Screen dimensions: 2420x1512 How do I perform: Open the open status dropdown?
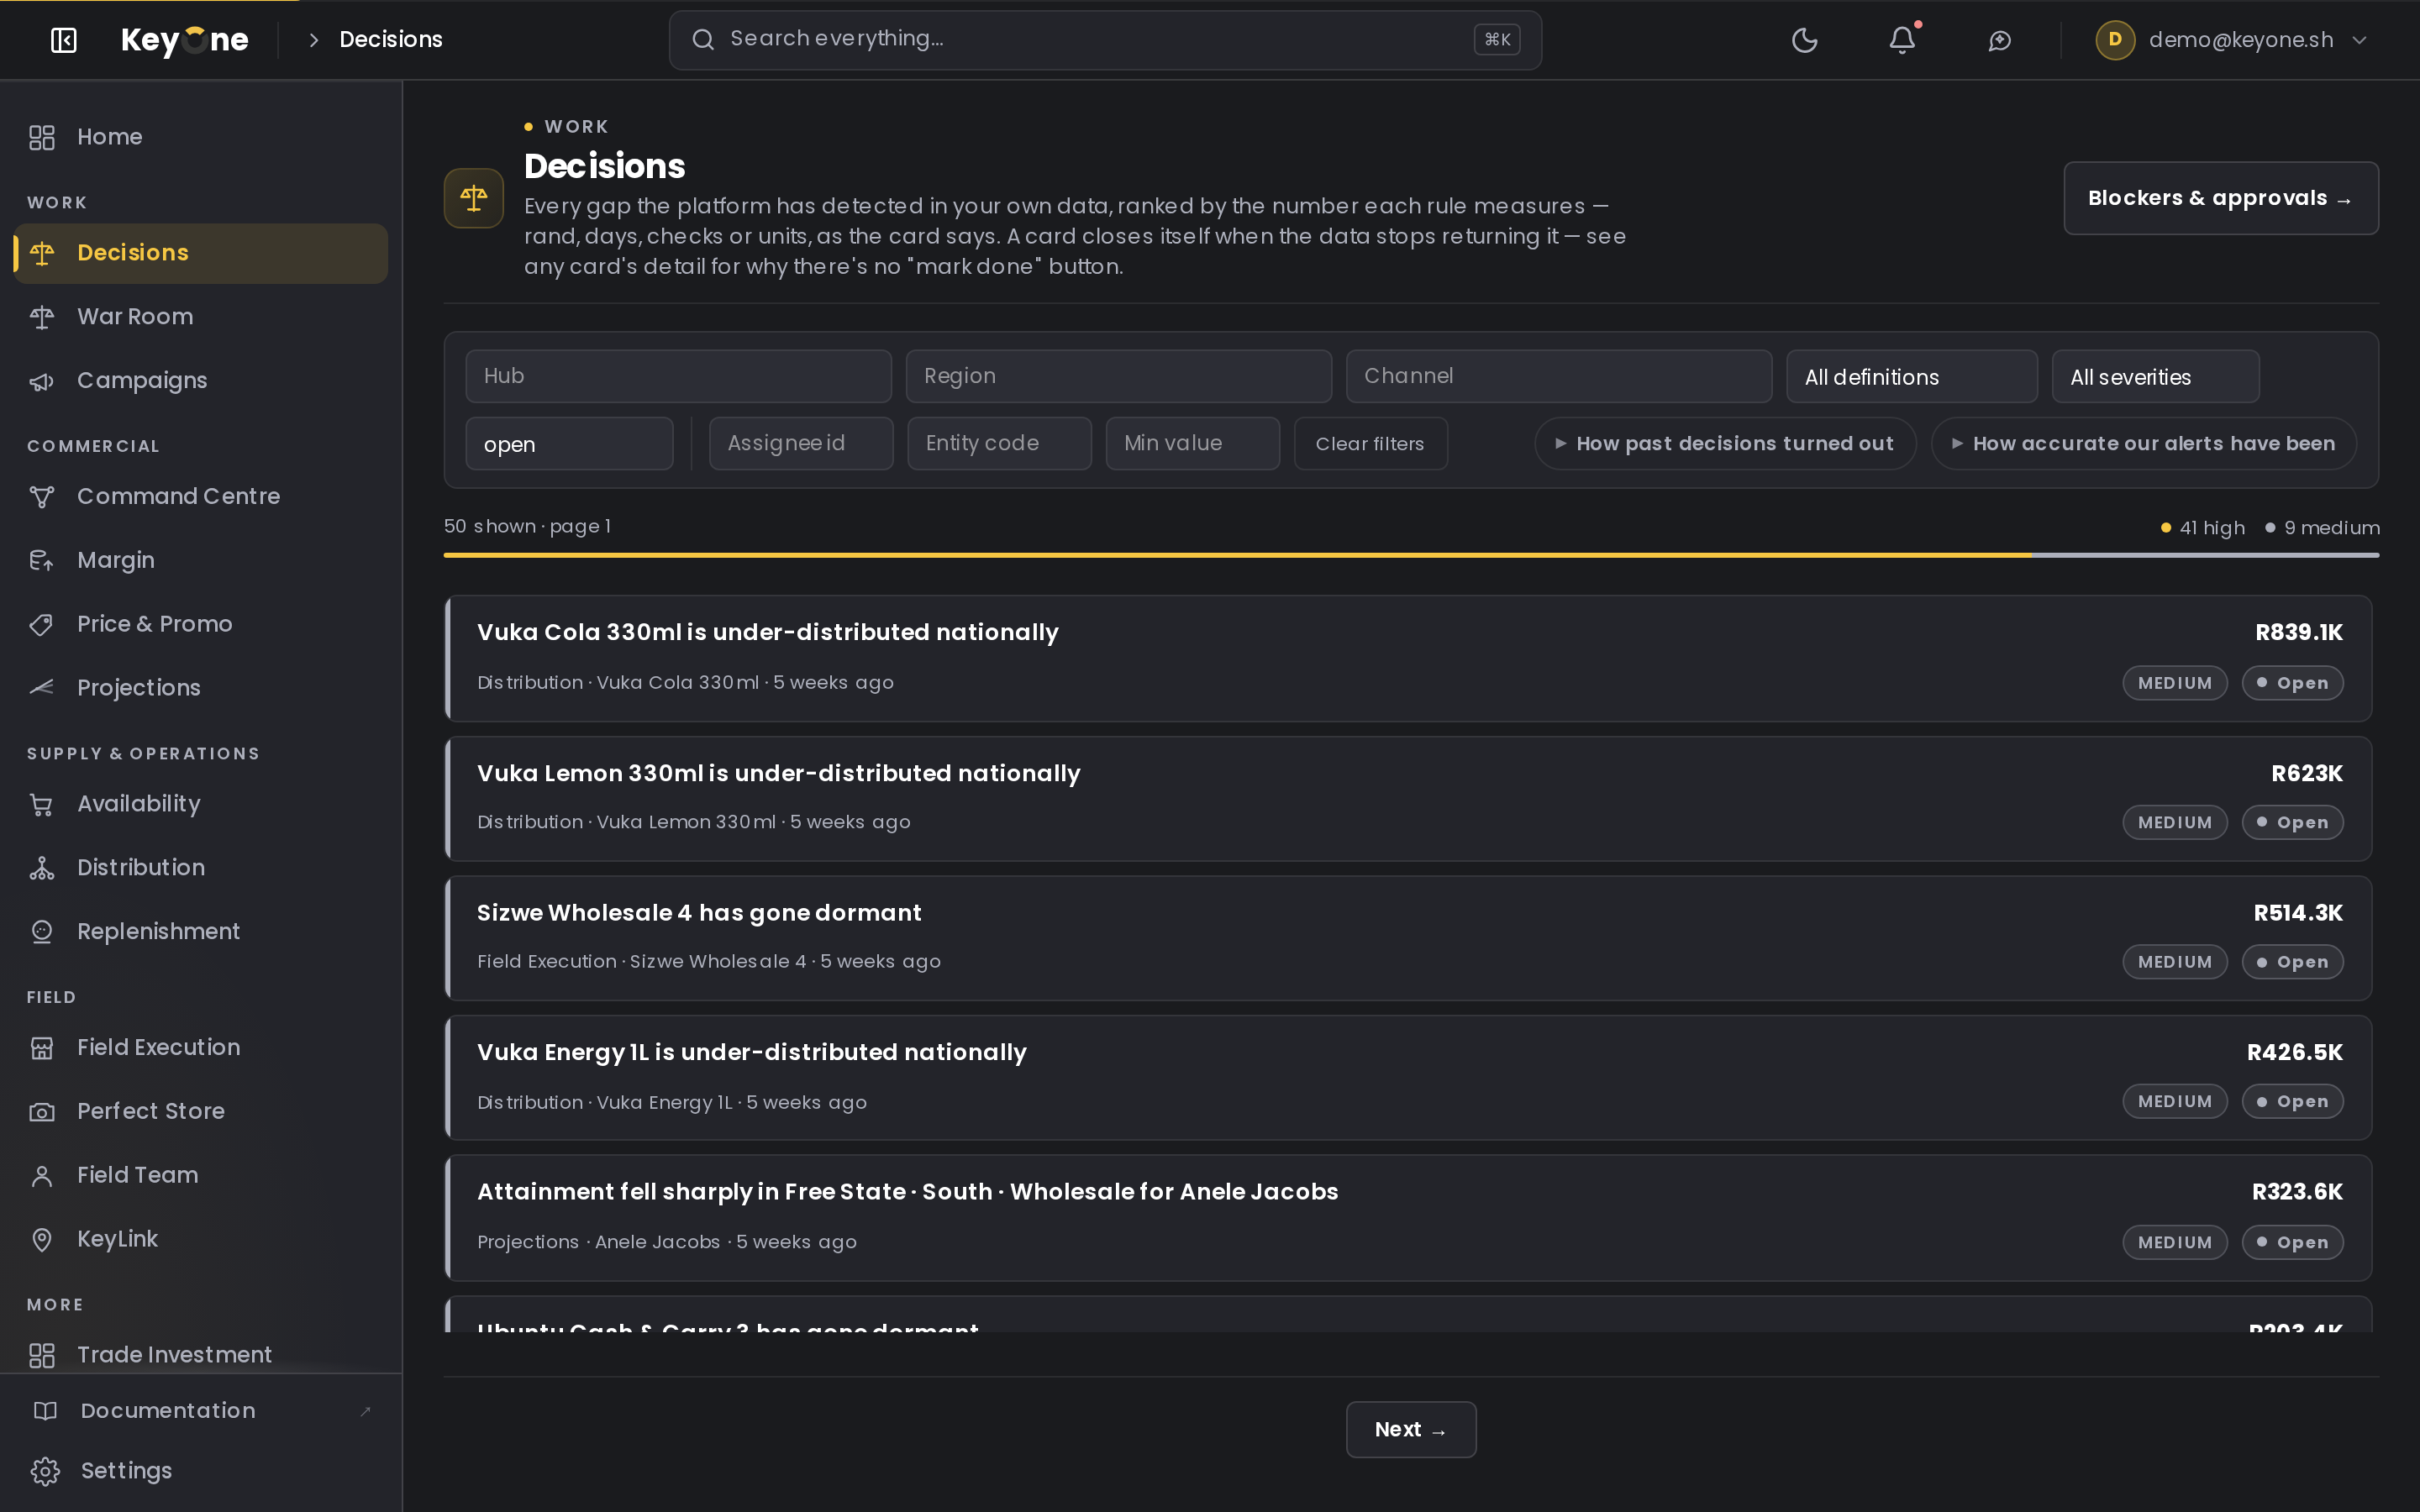point(569,444)
